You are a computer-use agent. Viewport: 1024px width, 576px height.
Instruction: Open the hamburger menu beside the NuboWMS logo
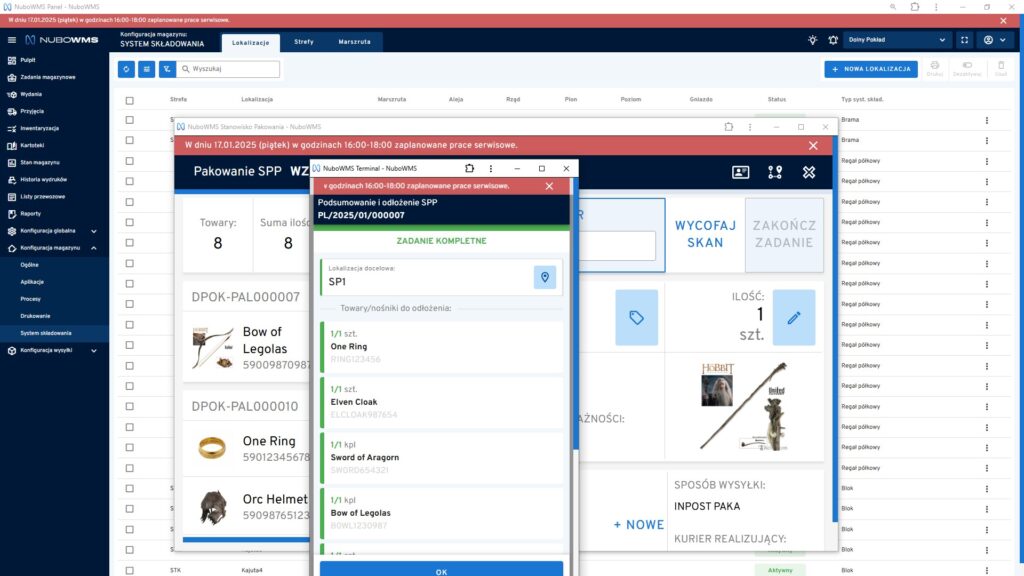tap(12, 40)
